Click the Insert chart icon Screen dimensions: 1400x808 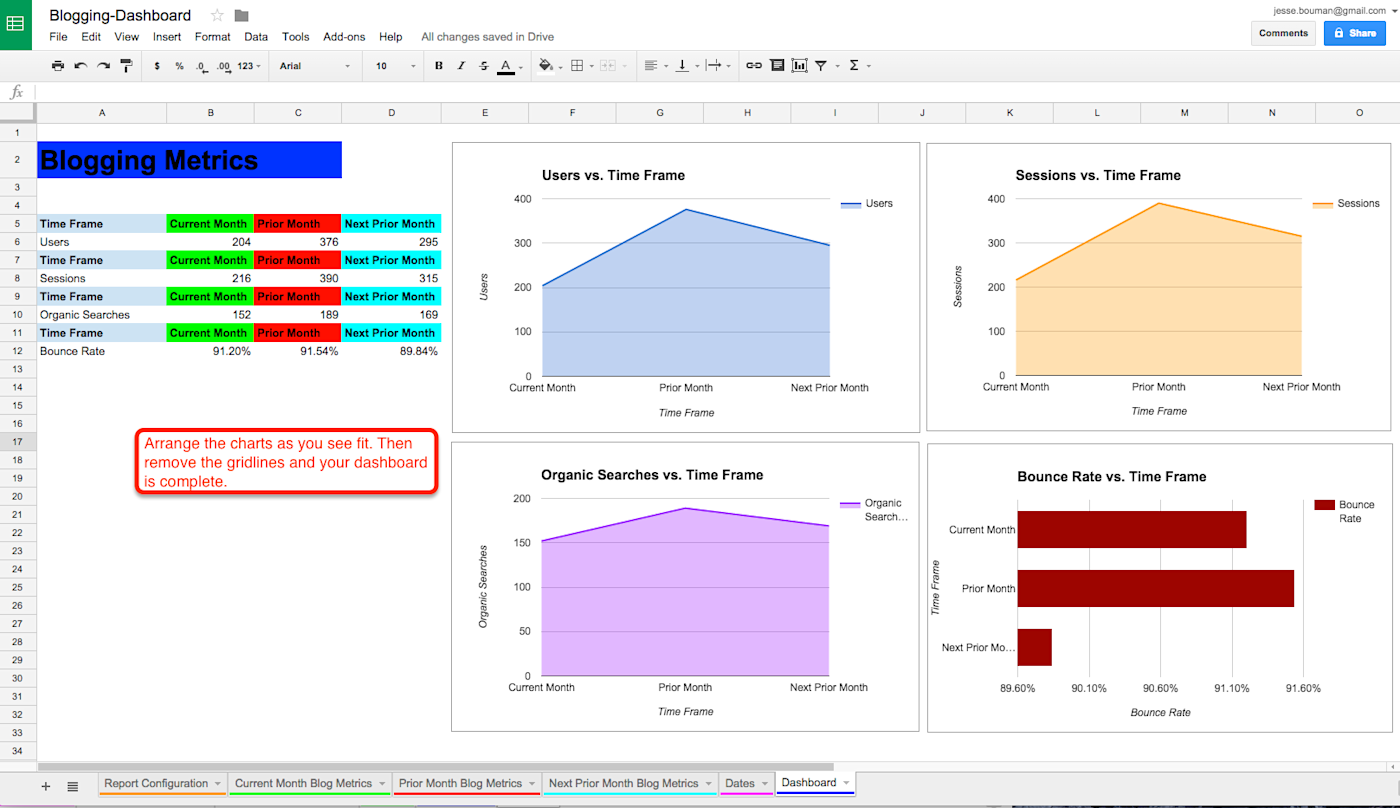coord(799,66)
